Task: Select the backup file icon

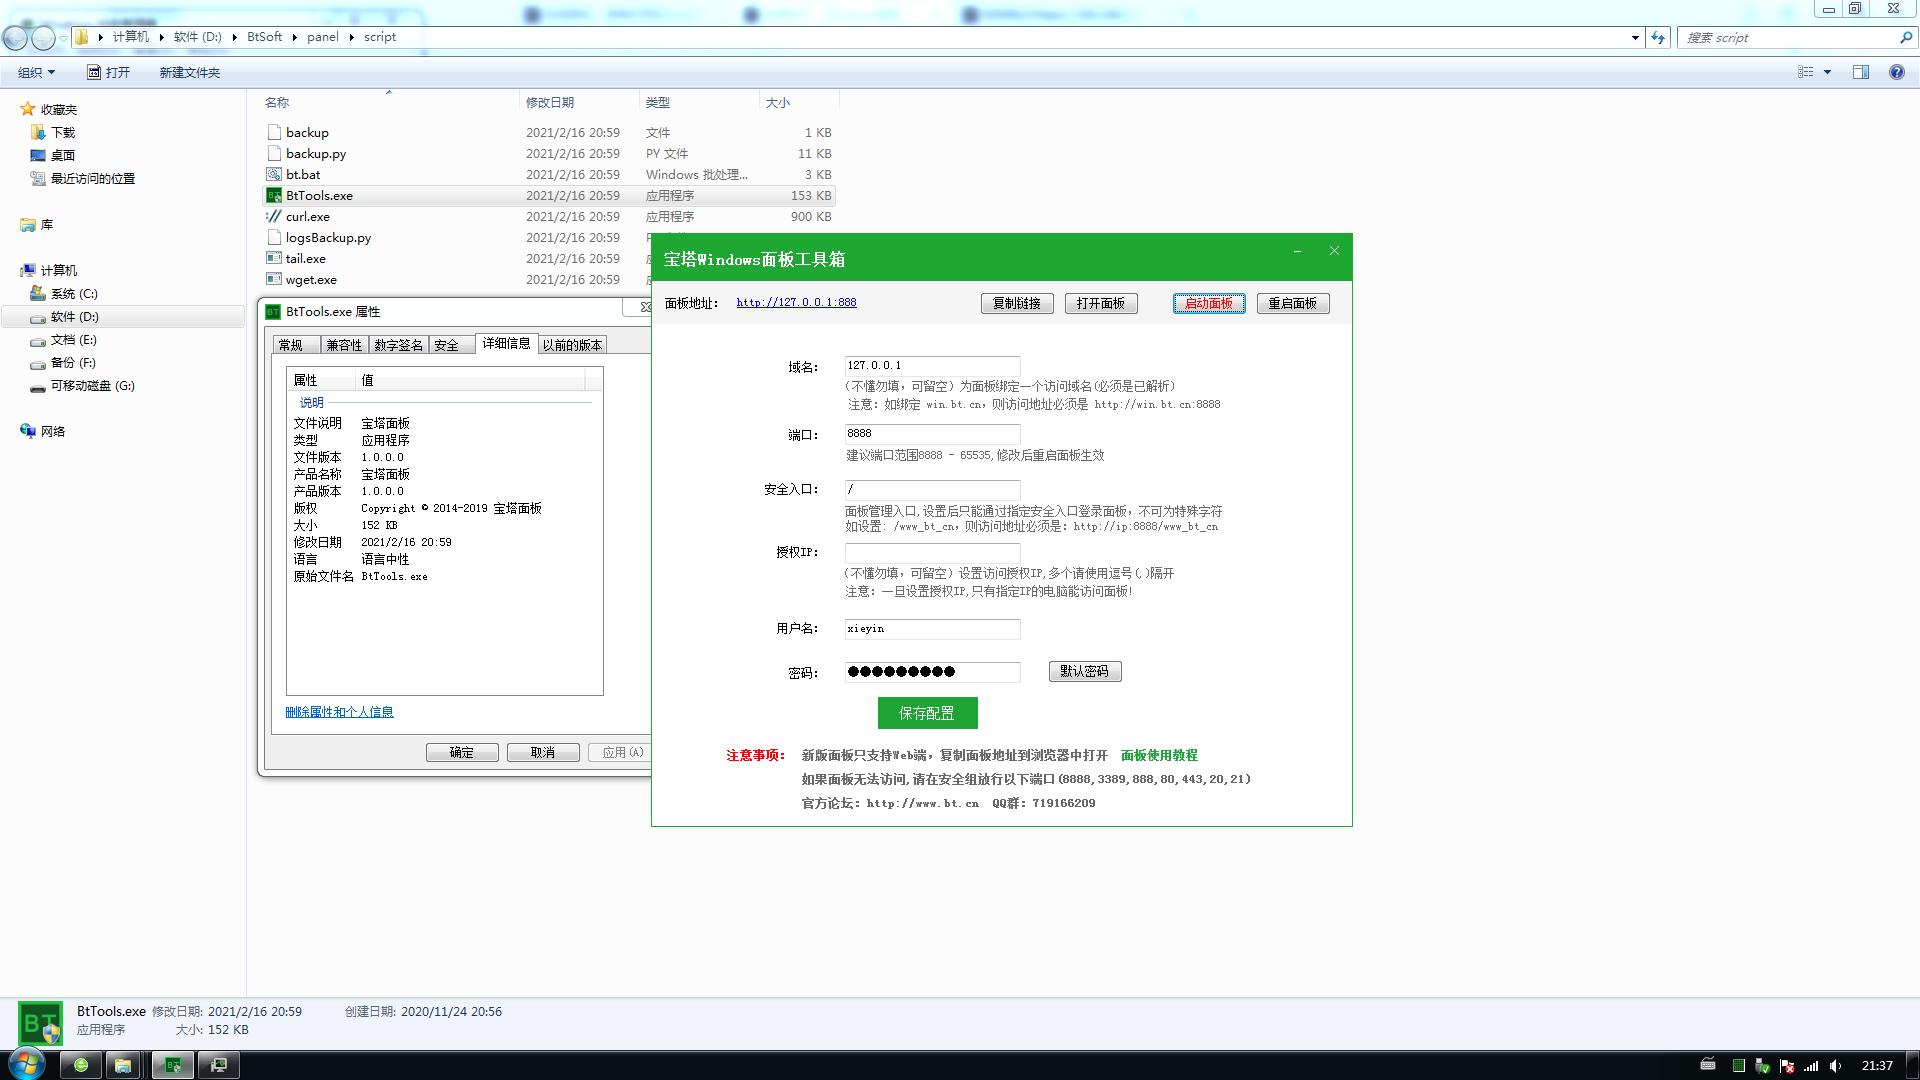Action: (x=274, y=133)
